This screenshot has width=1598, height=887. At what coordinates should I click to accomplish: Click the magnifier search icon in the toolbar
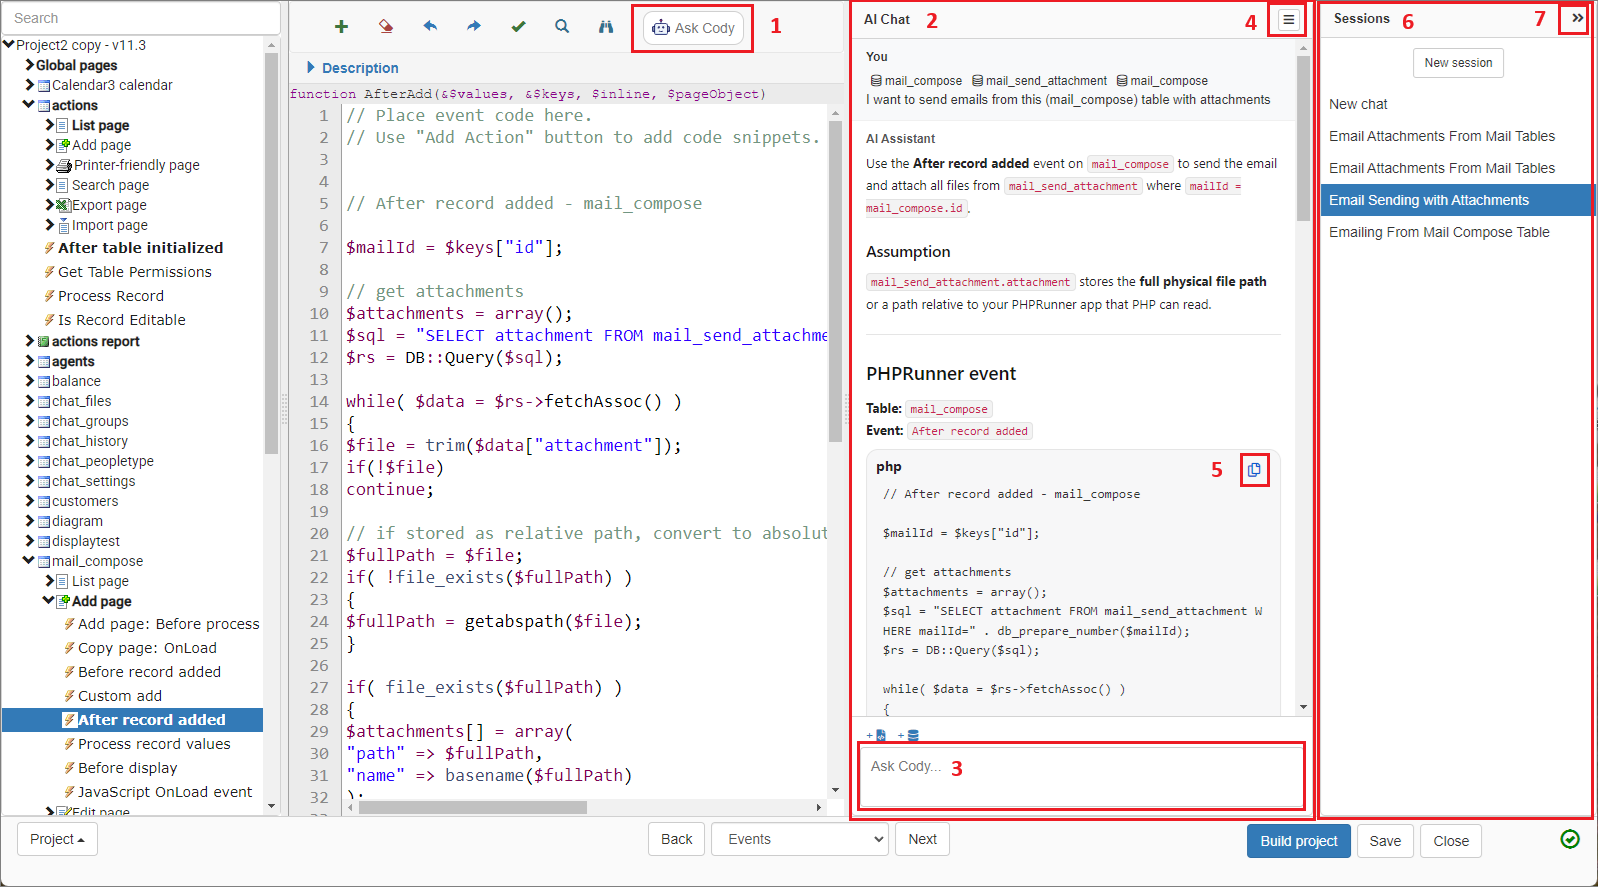[562, 27]
